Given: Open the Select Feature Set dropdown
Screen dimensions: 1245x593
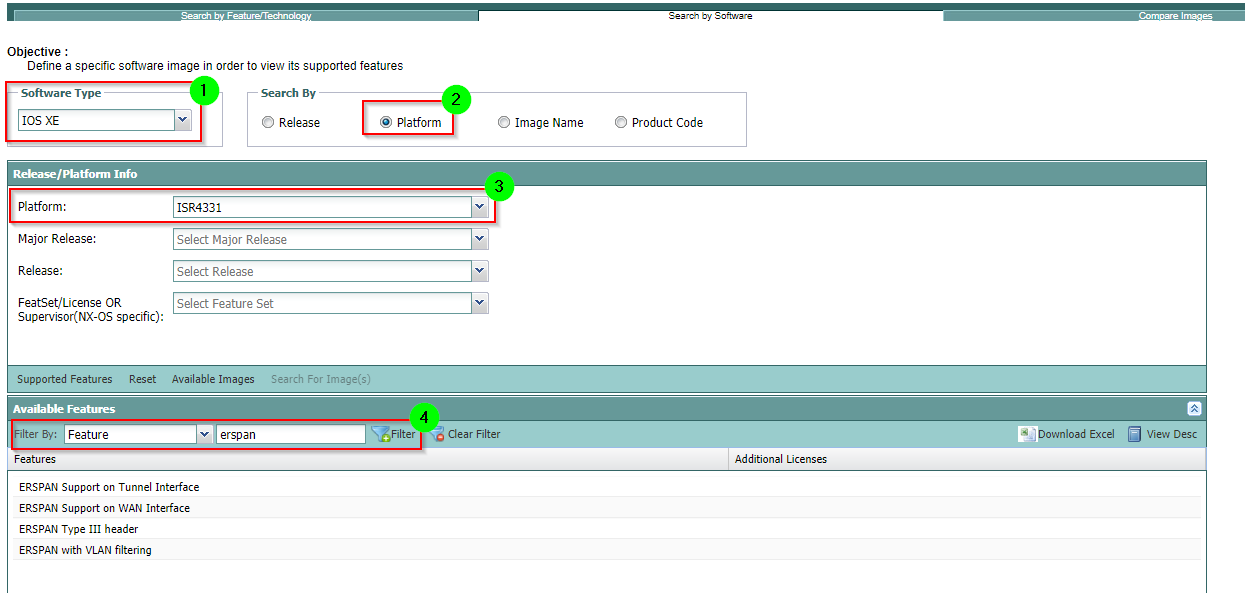Looking at the screenshot, I should [479, 302].
